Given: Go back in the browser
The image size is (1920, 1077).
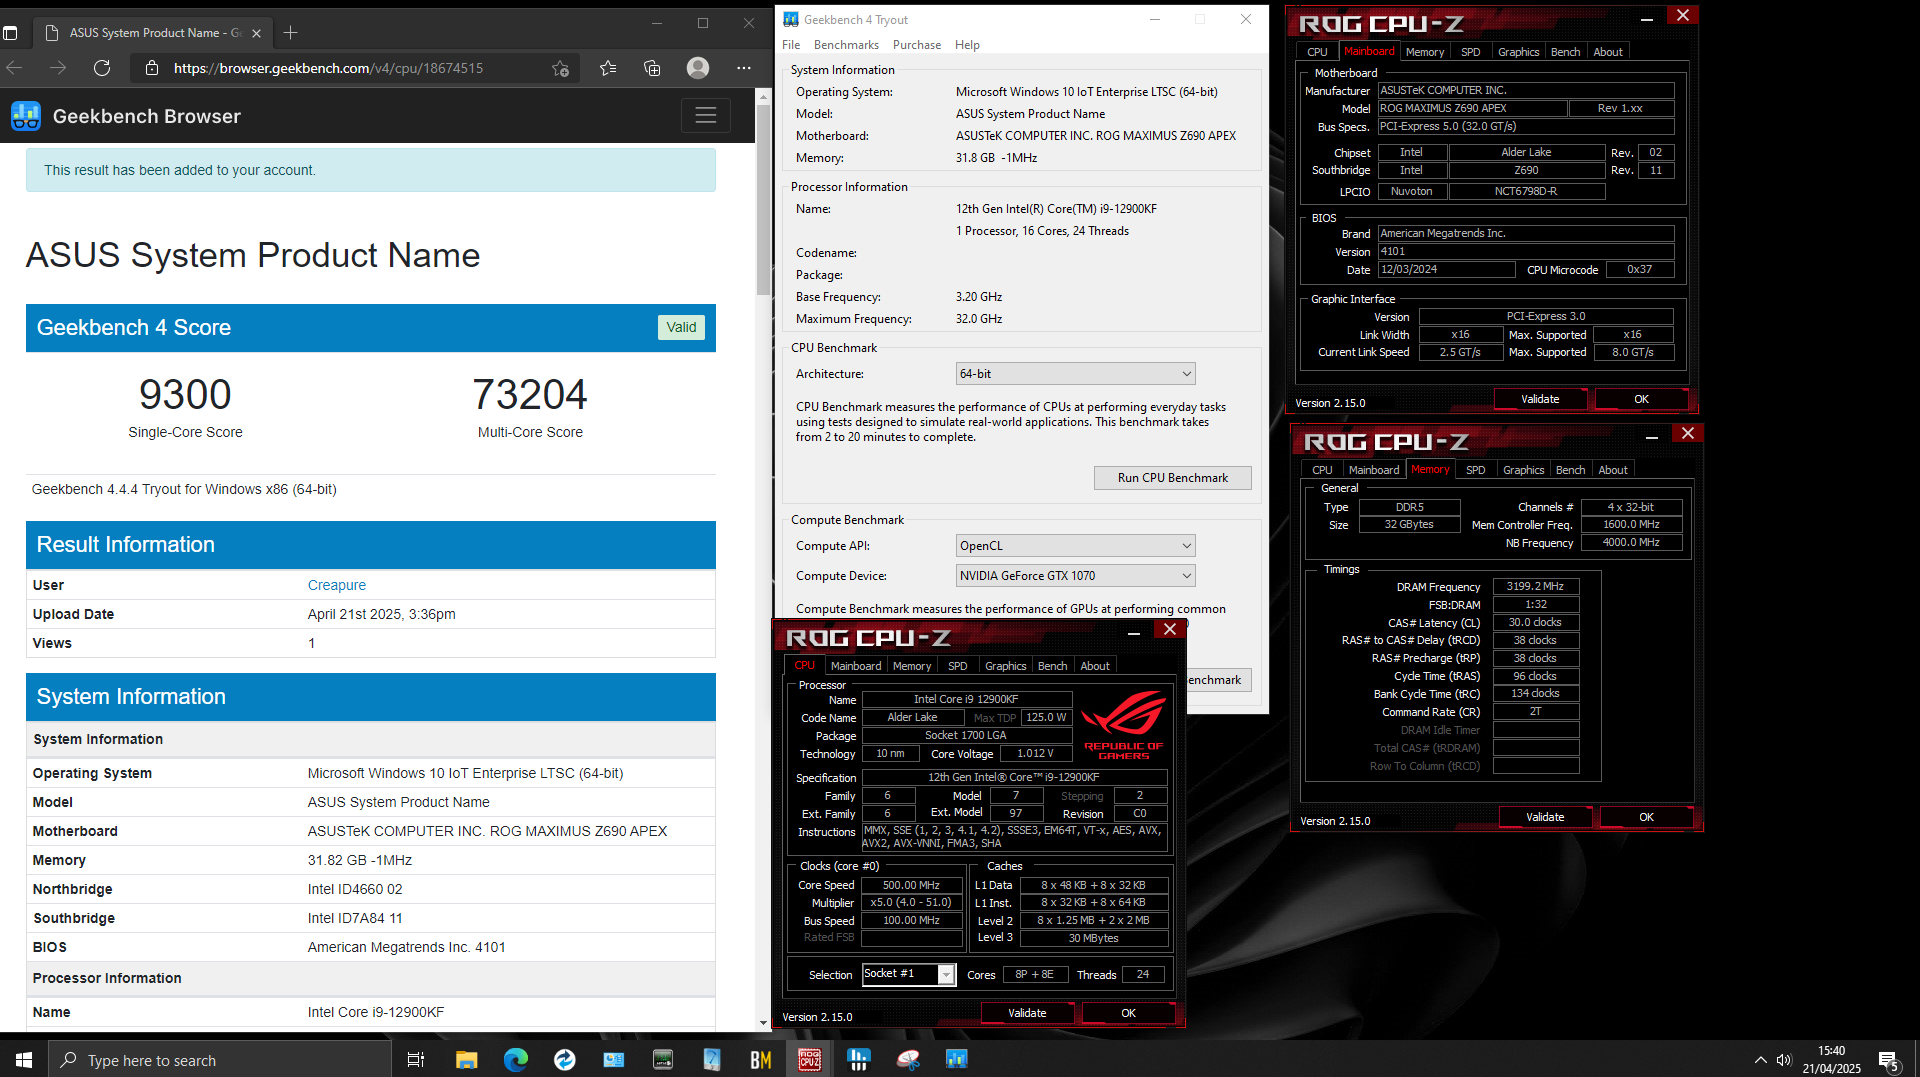Looking at the screenshot, I should 14,68.
